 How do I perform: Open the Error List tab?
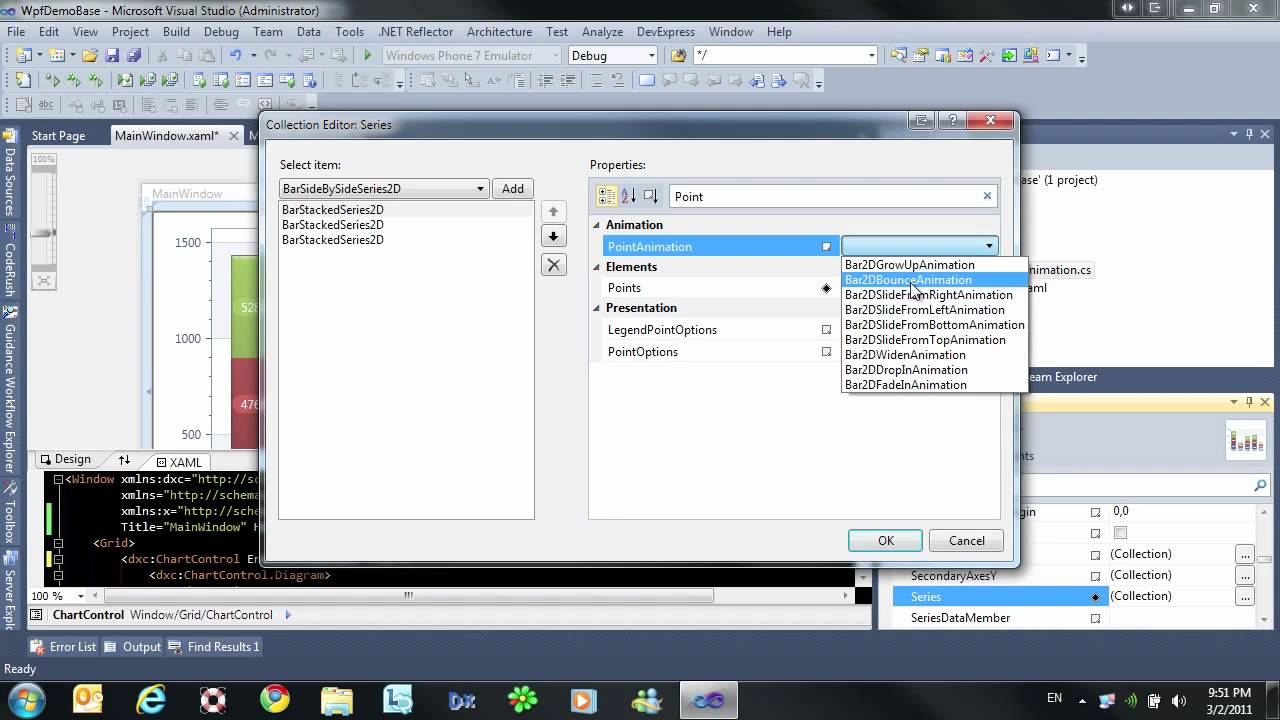[64, 647]
